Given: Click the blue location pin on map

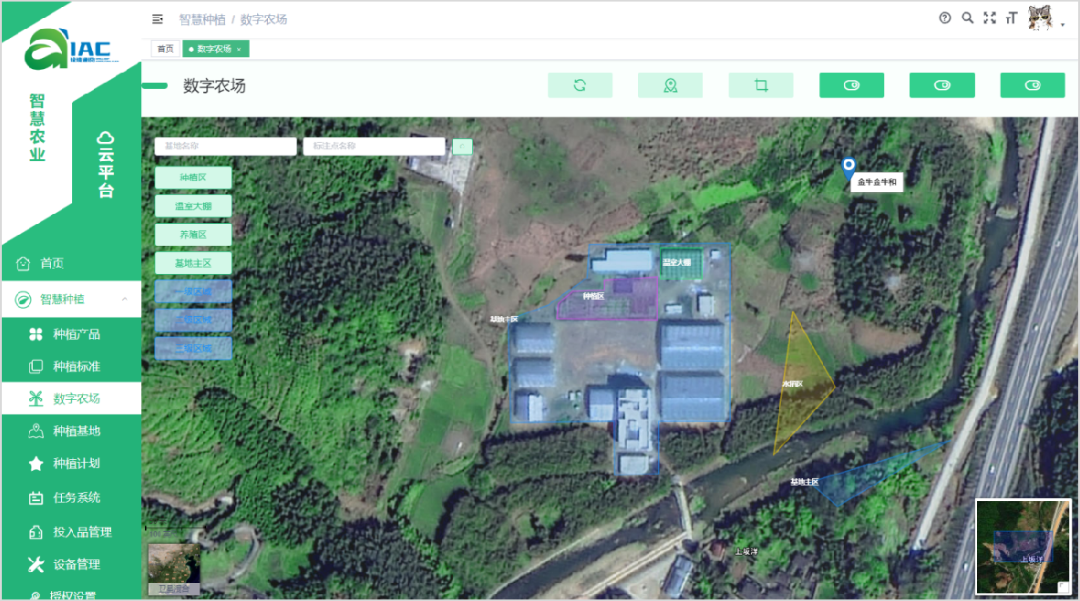Looking at the screenshot, I should click(x=849, y=167).
